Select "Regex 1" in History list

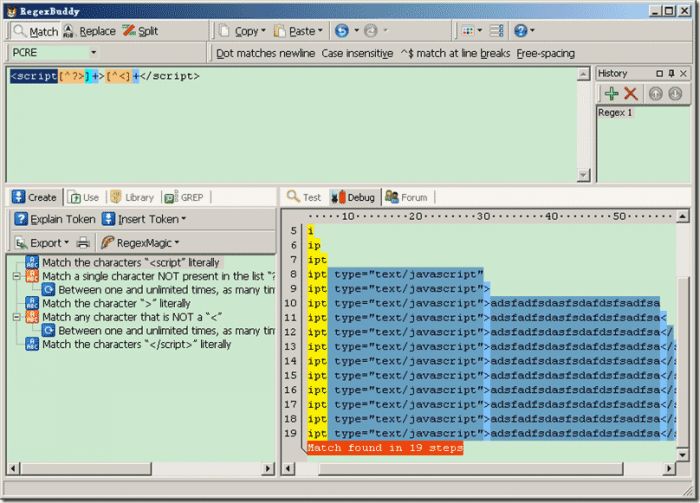tap(619, 112)
